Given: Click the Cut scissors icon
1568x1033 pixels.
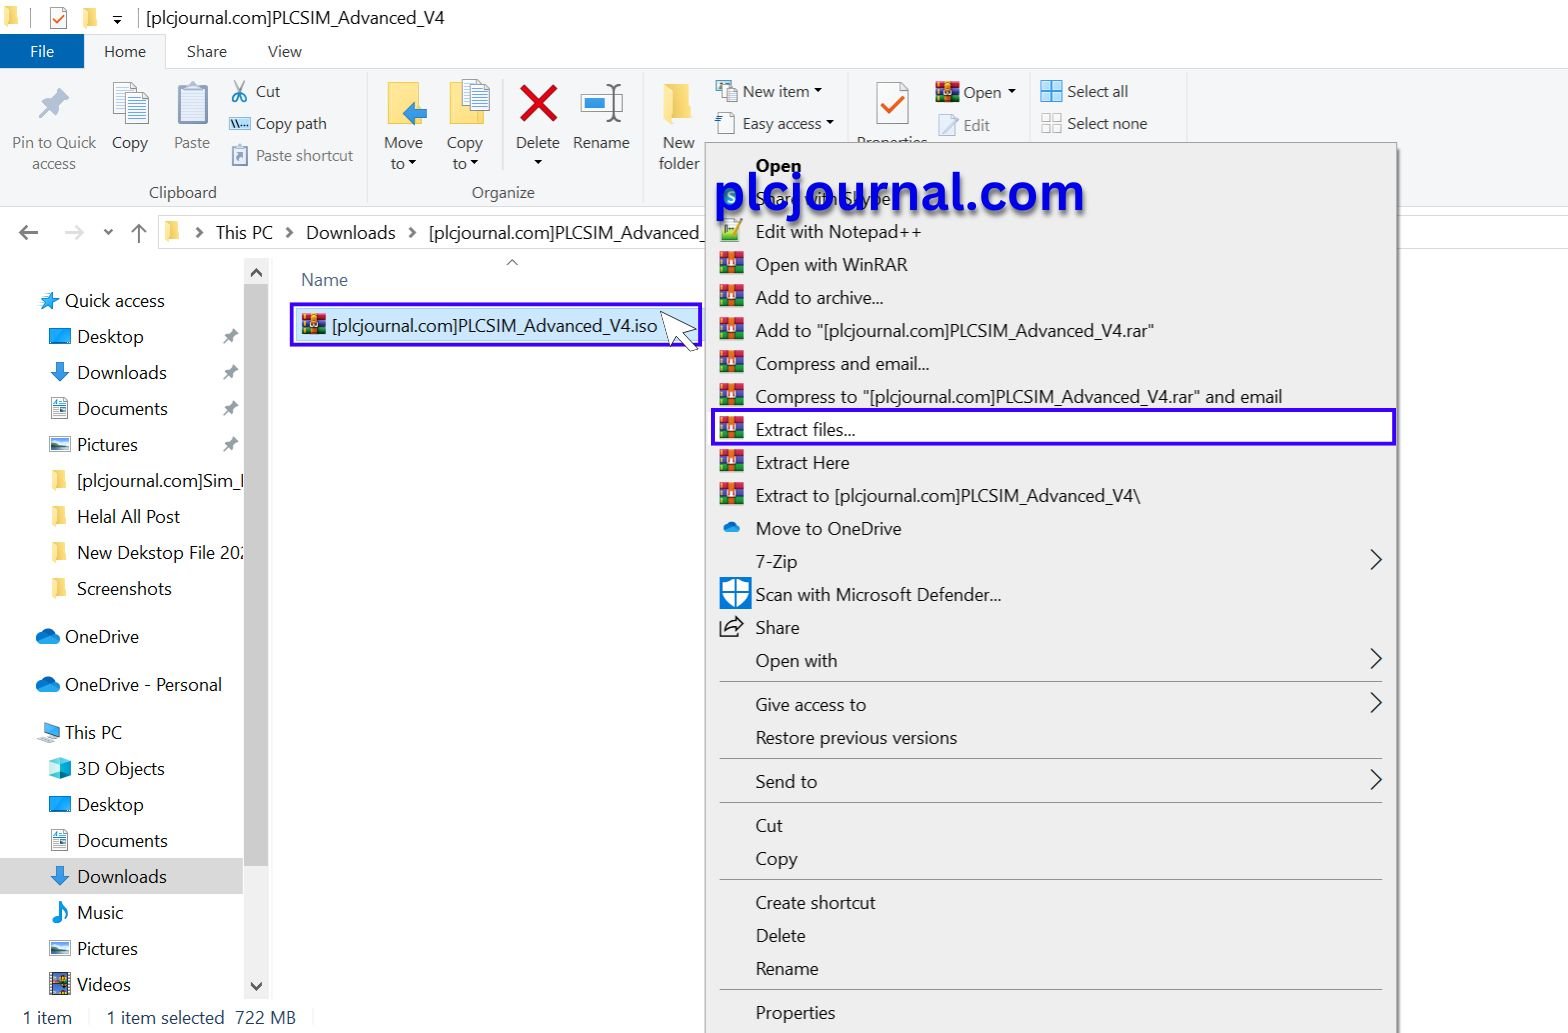Looking at the screenshot, I should pos(240,92).
